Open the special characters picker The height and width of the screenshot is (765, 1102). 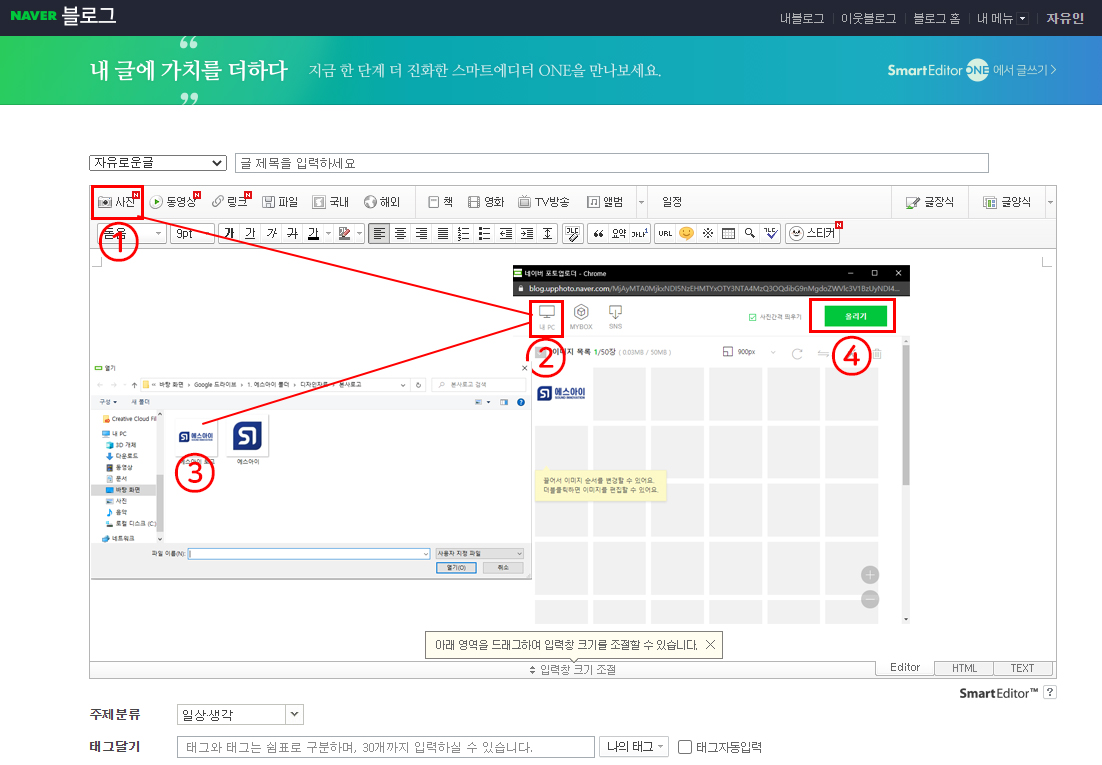708,233
